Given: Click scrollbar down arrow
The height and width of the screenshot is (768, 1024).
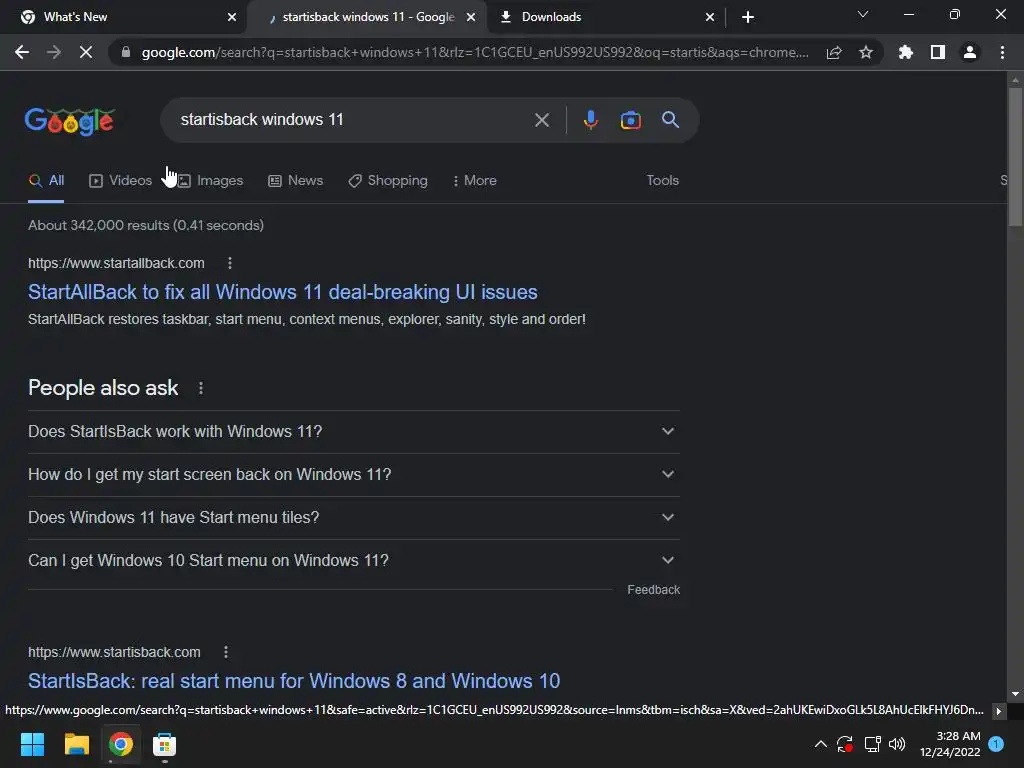Looking at the screenshot, I should pos(1015,694).
